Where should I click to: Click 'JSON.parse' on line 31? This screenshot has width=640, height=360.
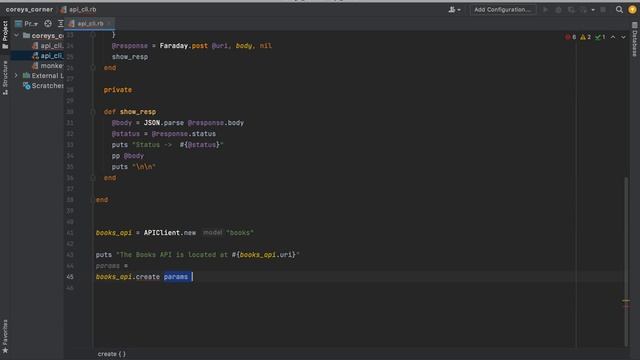(x=163, y=123)
